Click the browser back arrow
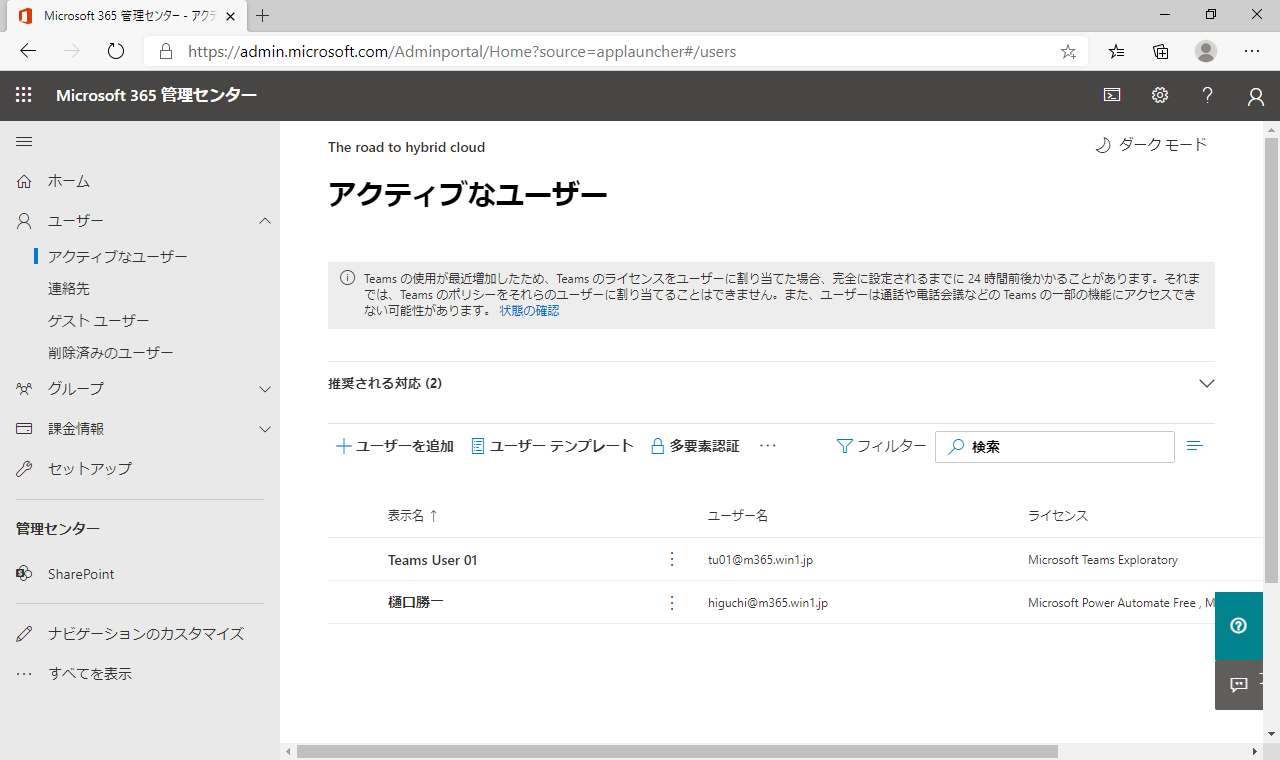The image size is (1280, 760). (28, 51)
